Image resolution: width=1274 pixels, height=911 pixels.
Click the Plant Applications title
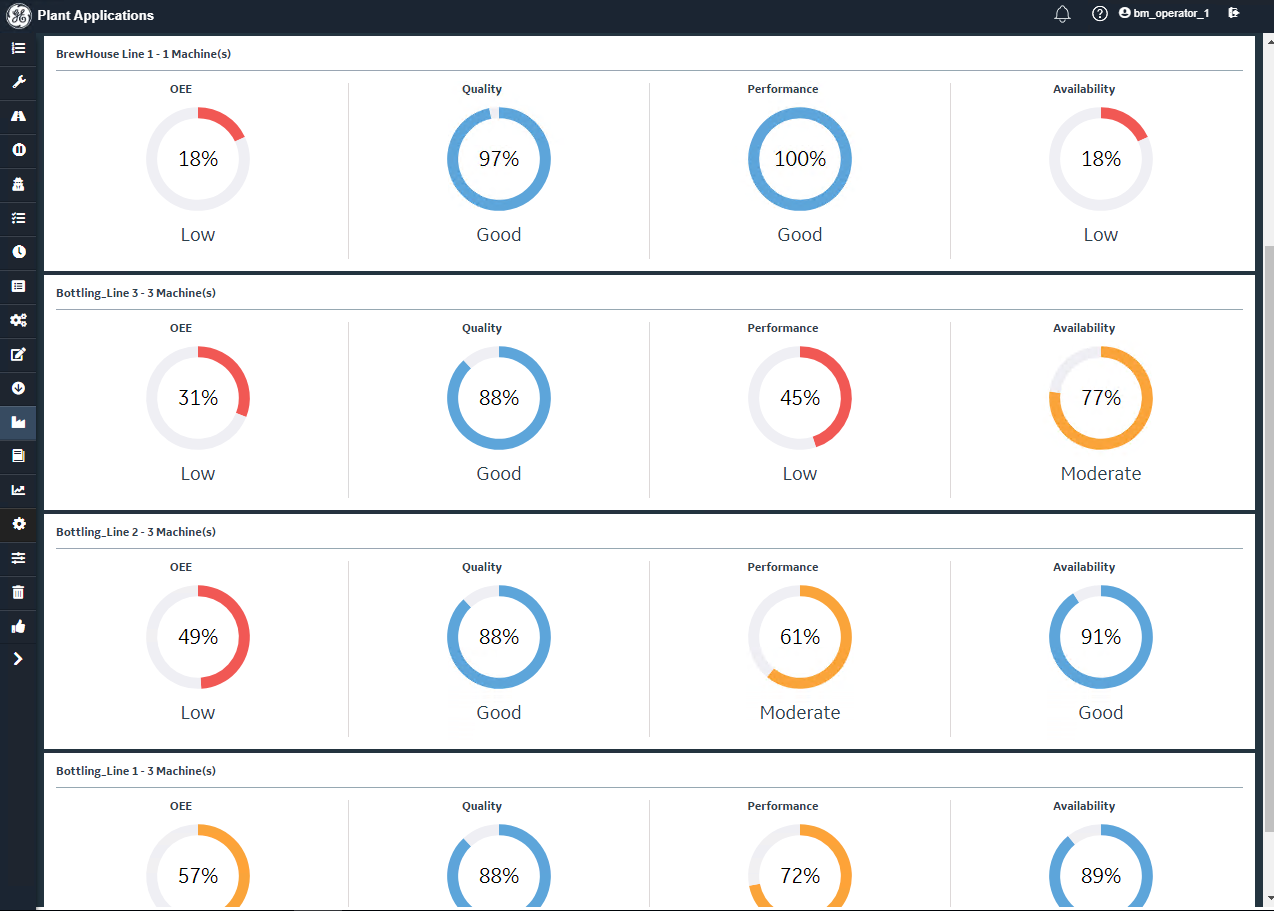pyautogui.click(x=96, y=16)
